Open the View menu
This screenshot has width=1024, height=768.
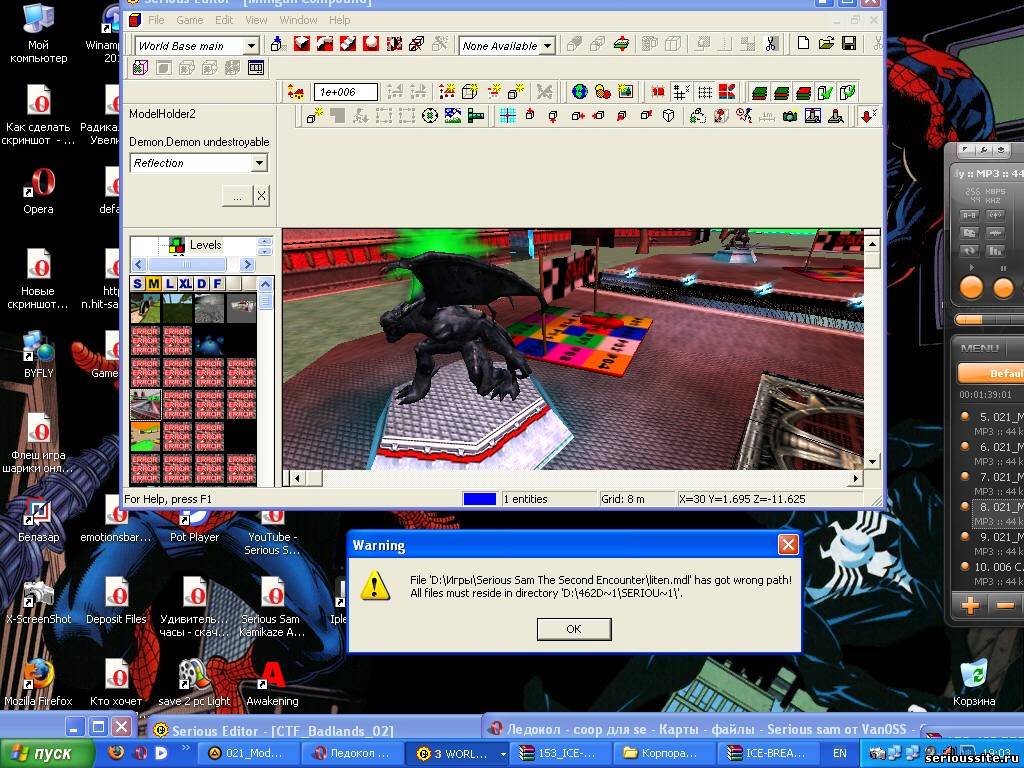coord(256,20)
